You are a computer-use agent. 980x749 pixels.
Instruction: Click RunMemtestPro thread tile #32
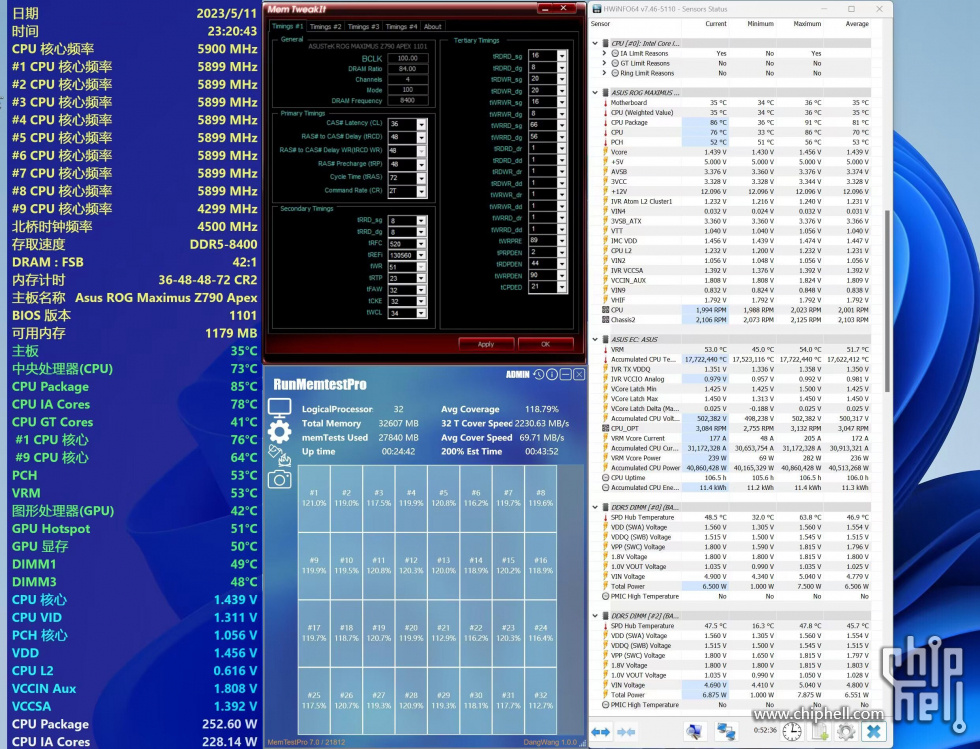[x=541, y=700]
